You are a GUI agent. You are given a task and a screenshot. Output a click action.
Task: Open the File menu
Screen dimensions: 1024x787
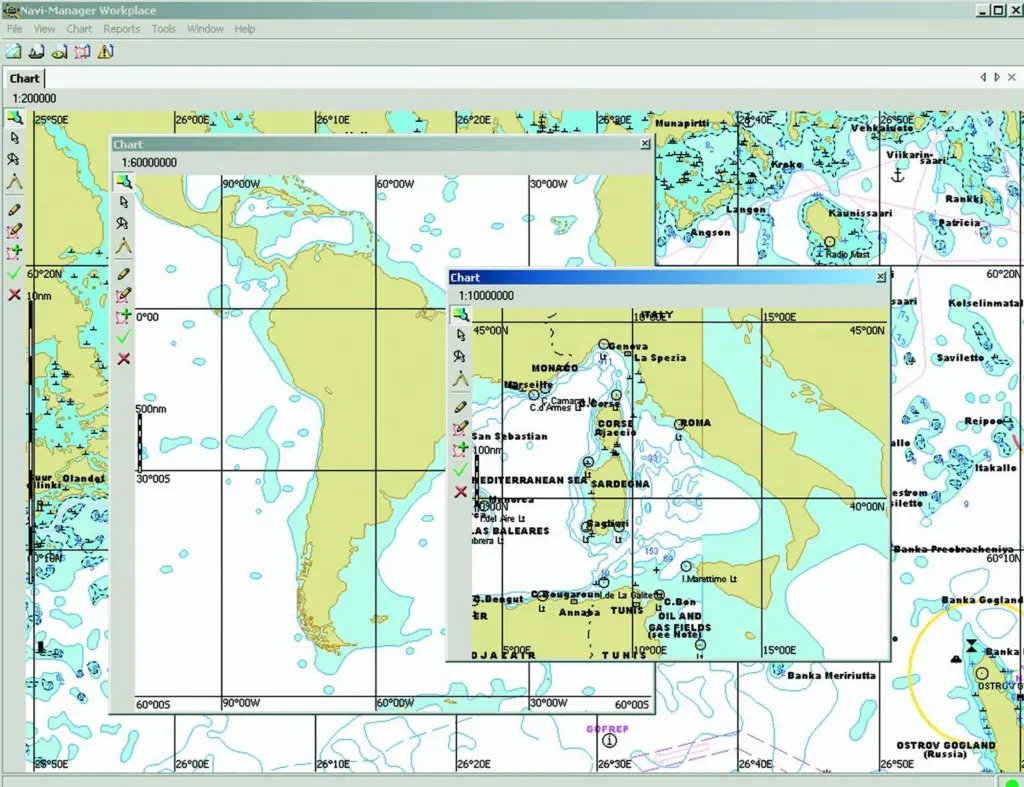[x=14, y=29]
